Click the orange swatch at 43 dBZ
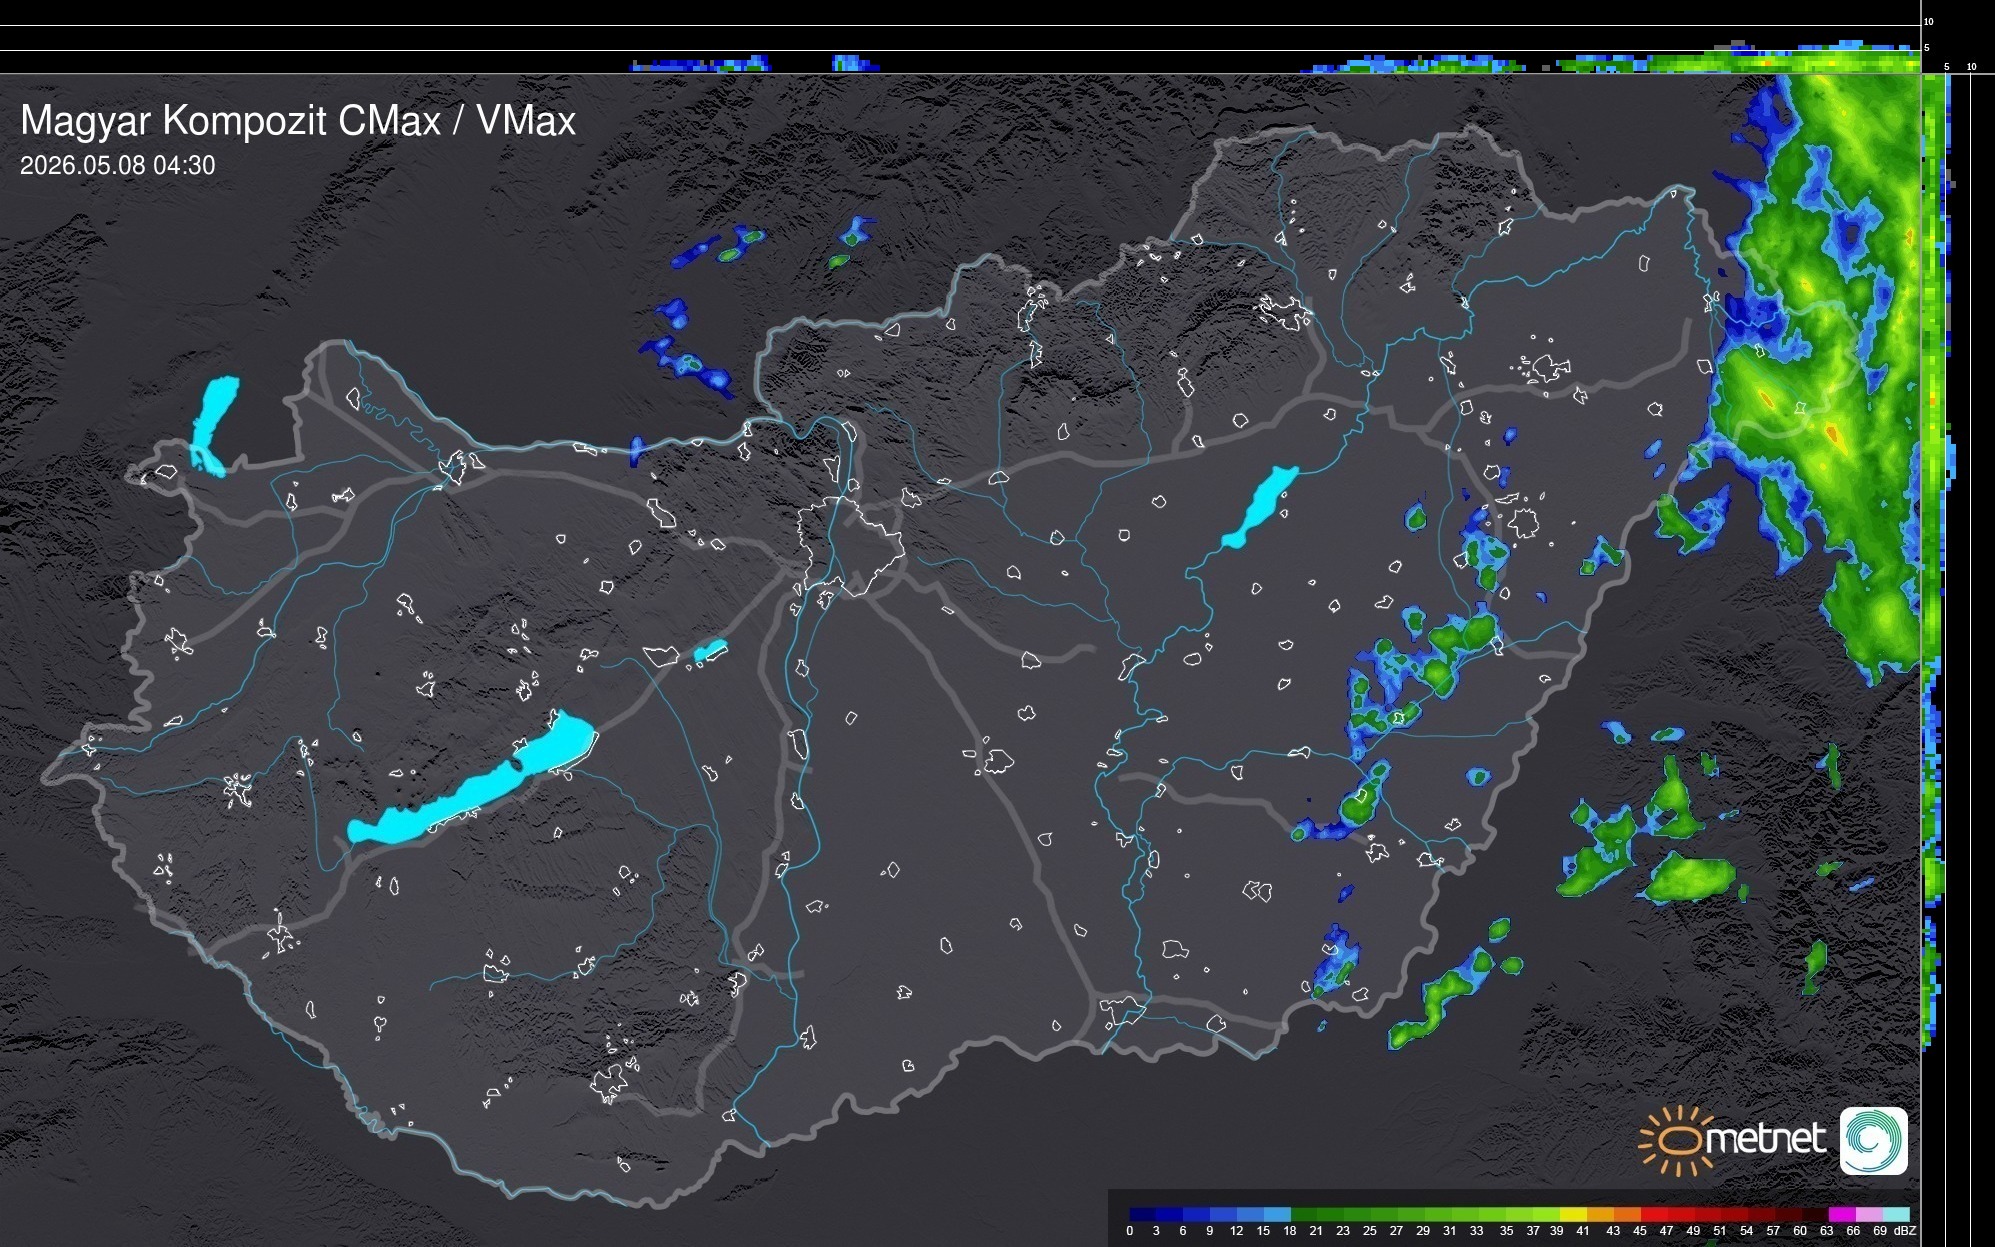Screen dimensions: 1995x1247 [x=1627, y=1214]
